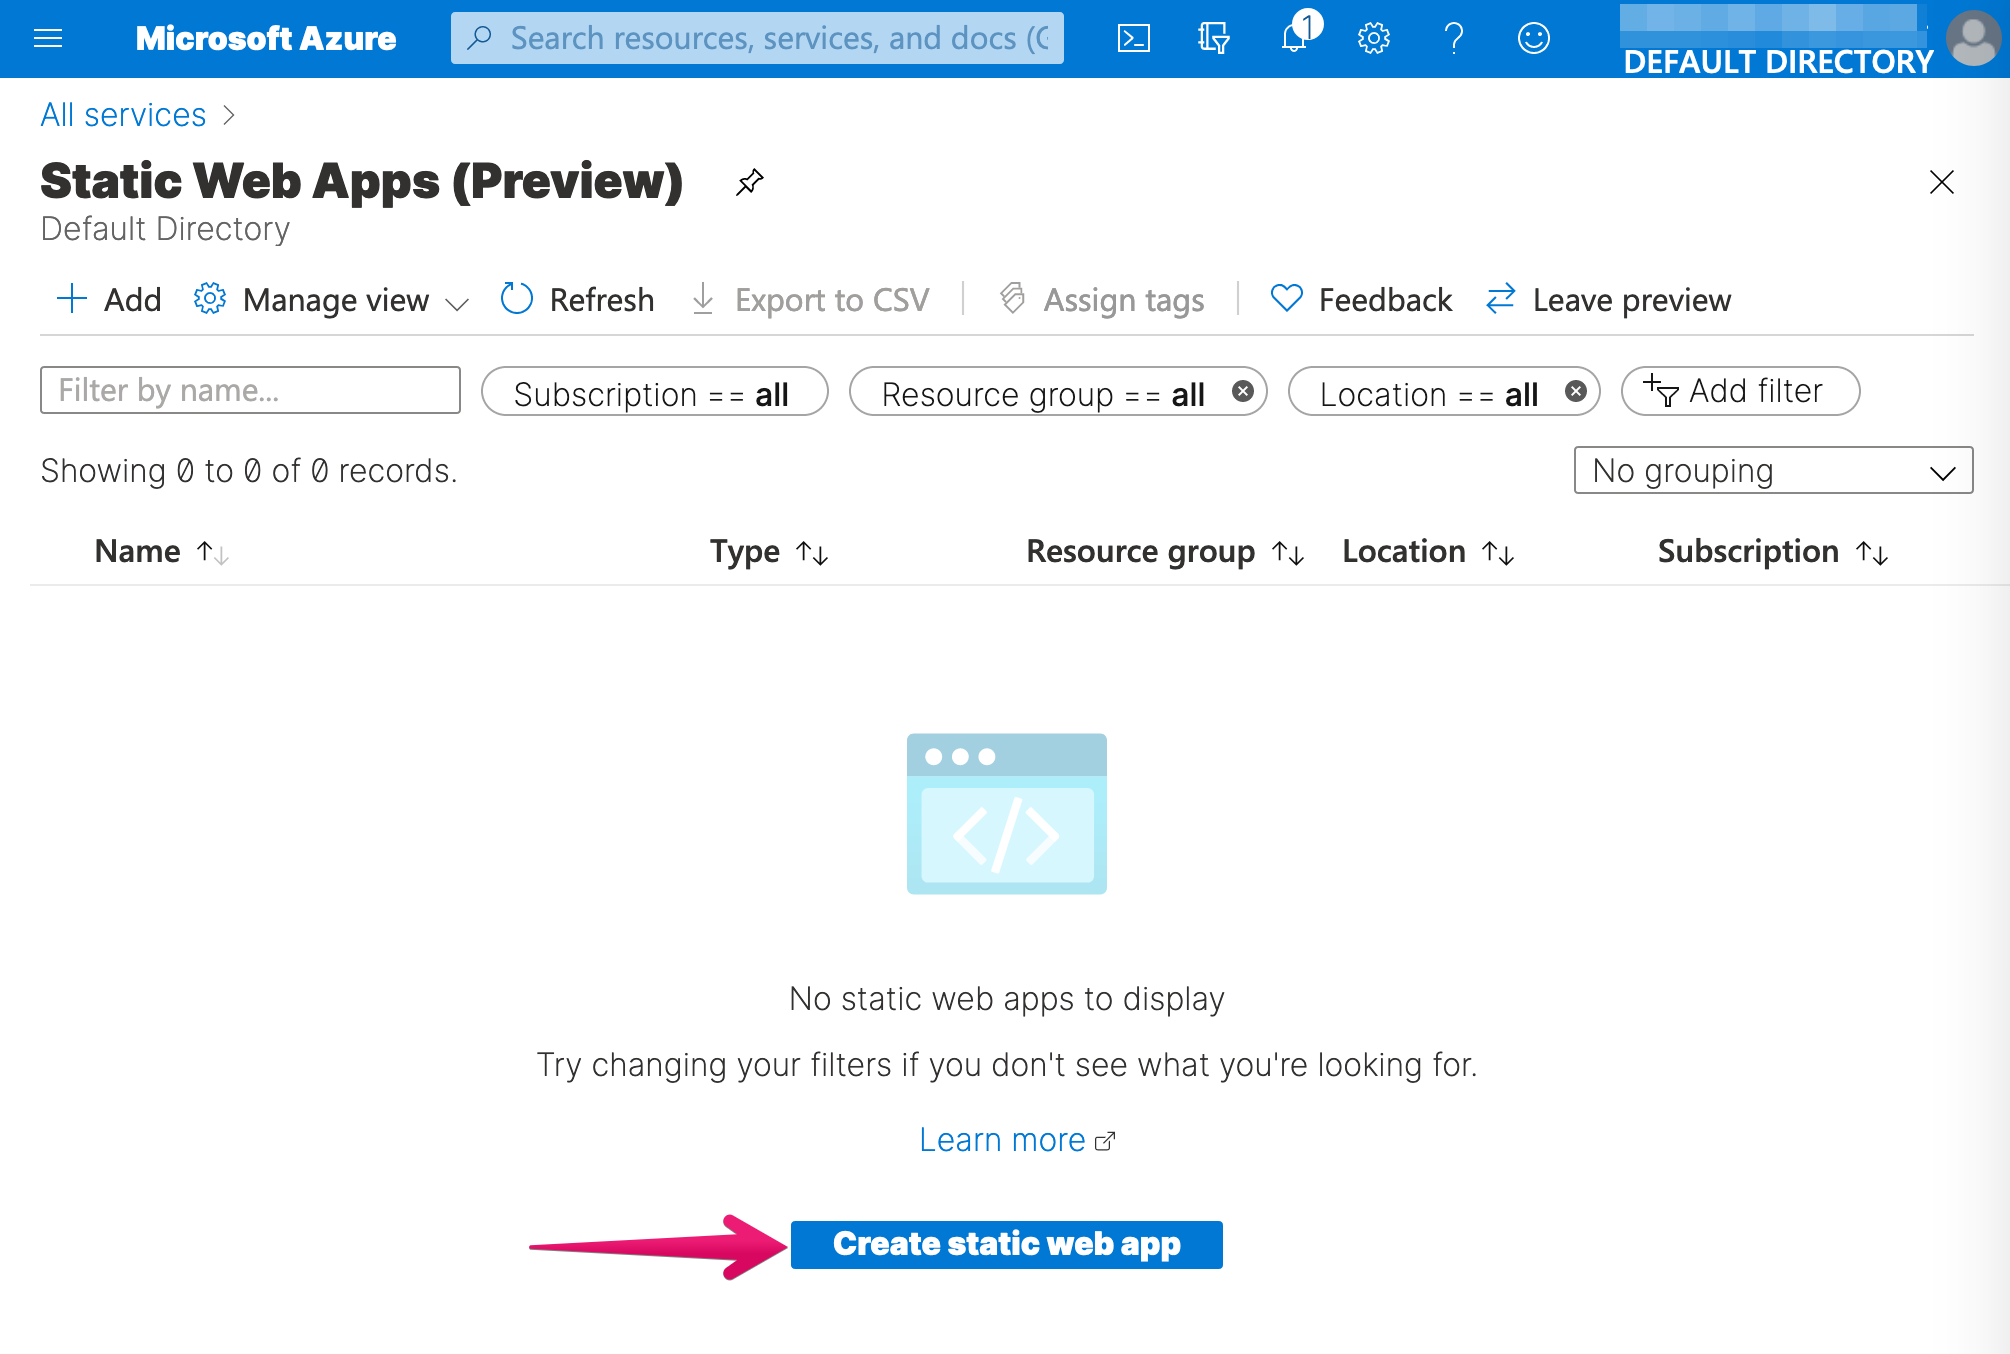Remove the Location filter
2010x1354 pixels.
[1576, 391]
